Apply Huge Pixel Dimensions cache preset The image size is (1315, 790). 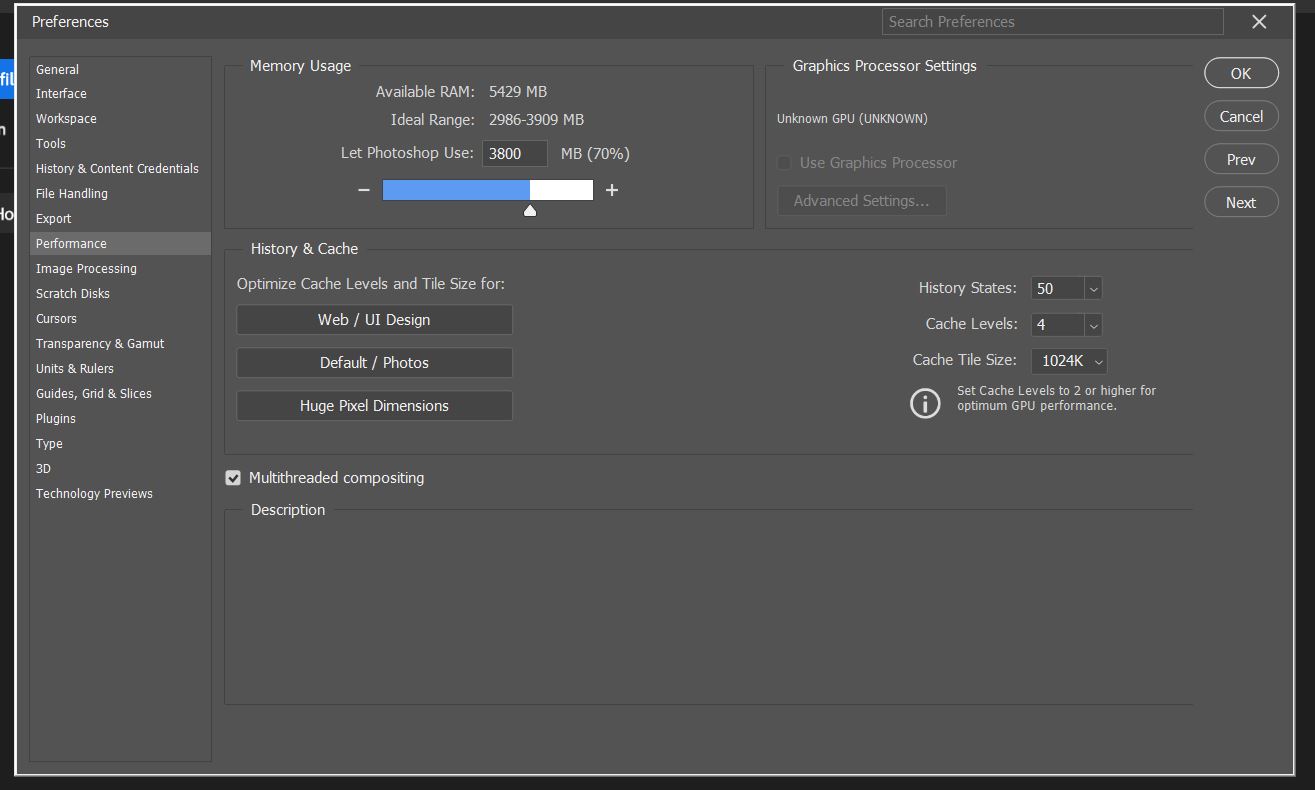[x=374, y=406]
